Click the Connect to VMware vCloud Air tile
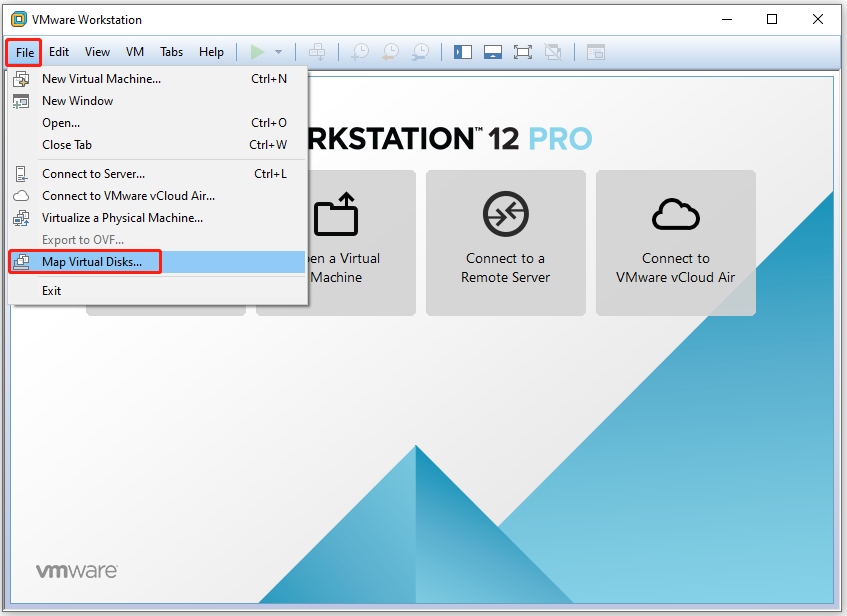The height and width of the screenshot is (616, 847). click(675, 242)
